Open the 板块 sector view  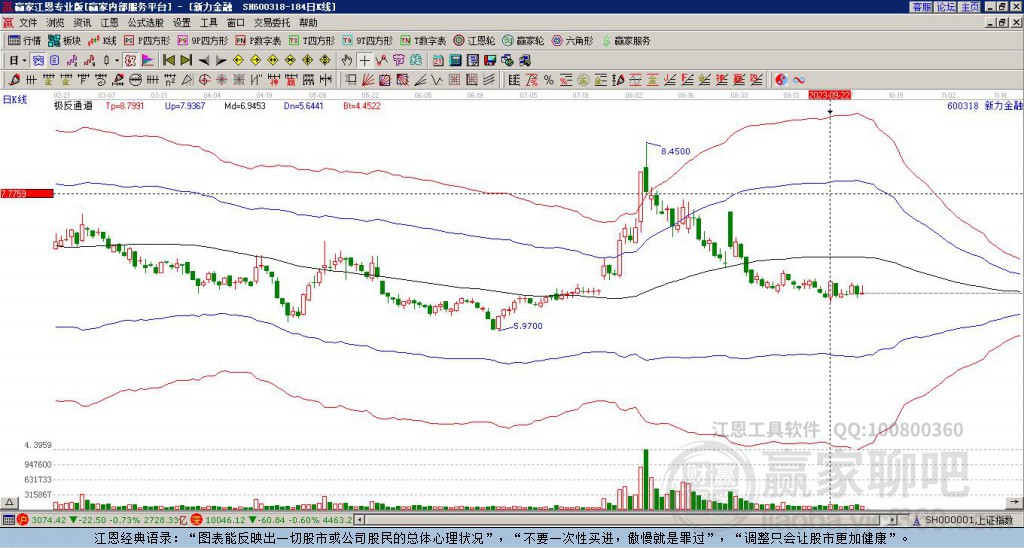(x=64, y=40)
